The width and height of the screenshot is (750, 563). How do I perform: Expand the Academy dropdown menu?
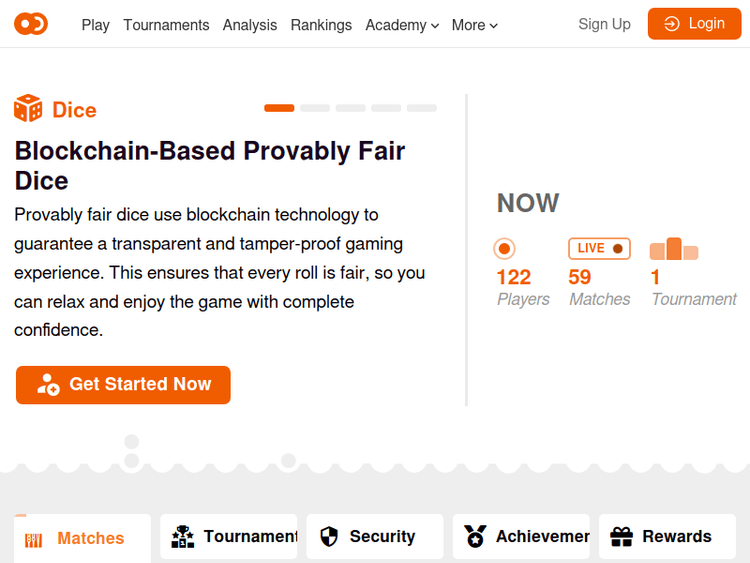[402, 25]
